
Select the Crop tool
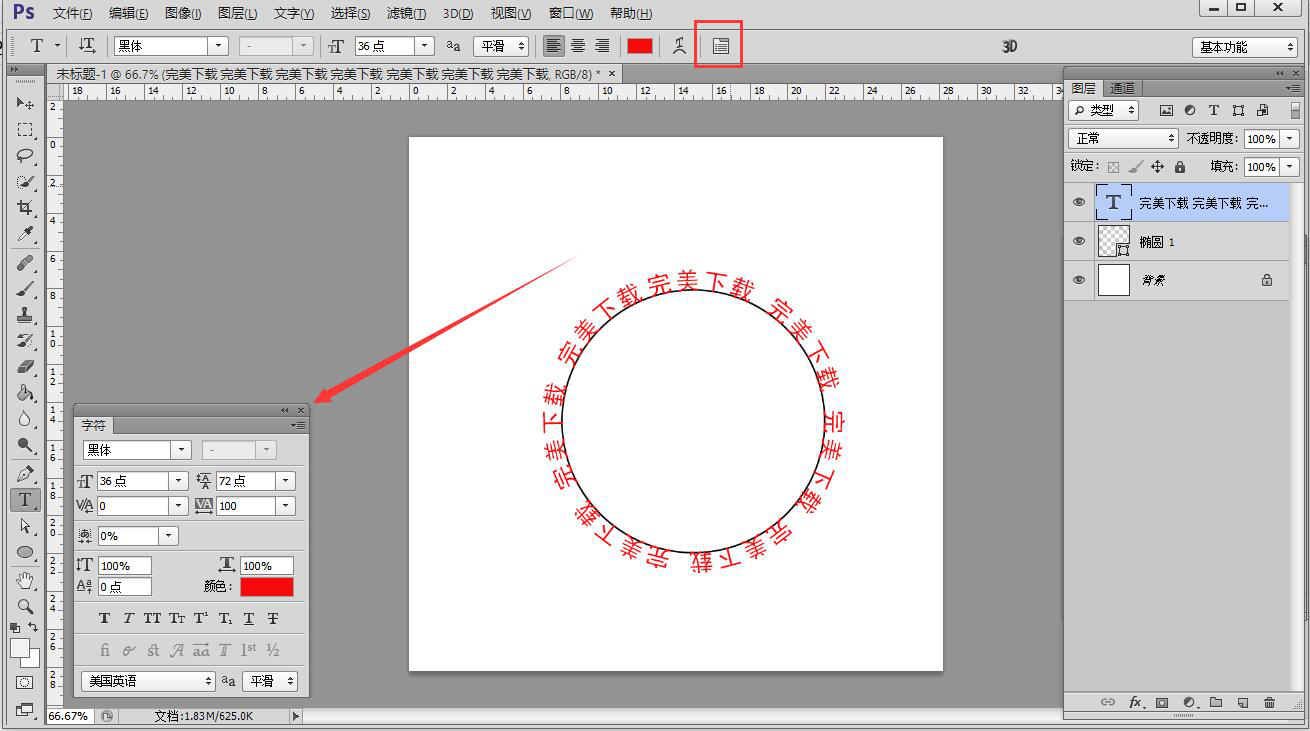click(25, 208)
